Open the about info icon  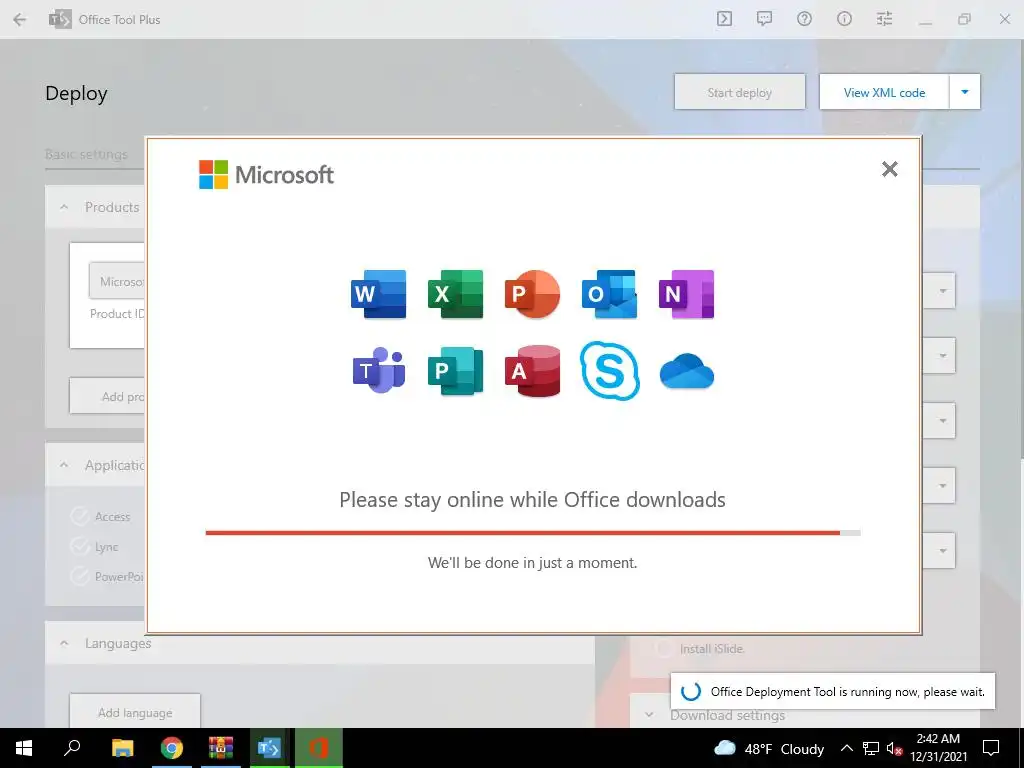point(844,19)
